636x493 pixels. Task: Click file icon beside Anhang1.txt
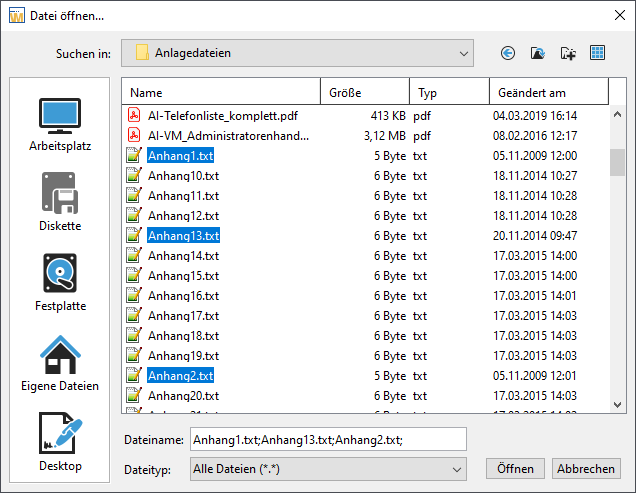pyautogui.click(x=134, y=155)
